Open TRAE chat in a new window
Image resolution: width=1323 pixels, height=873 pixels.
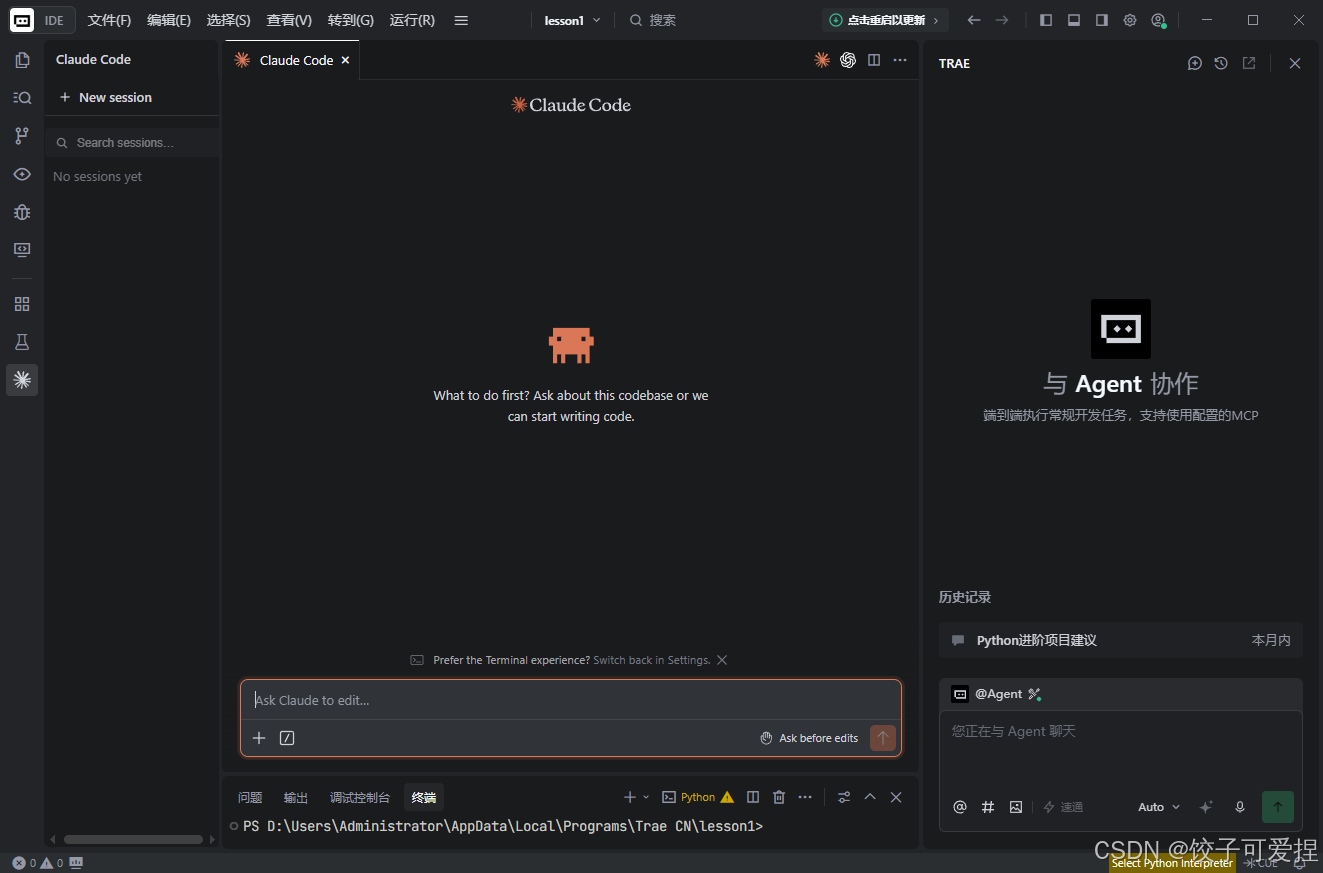pyautogui.click(x=1249, y=63)
